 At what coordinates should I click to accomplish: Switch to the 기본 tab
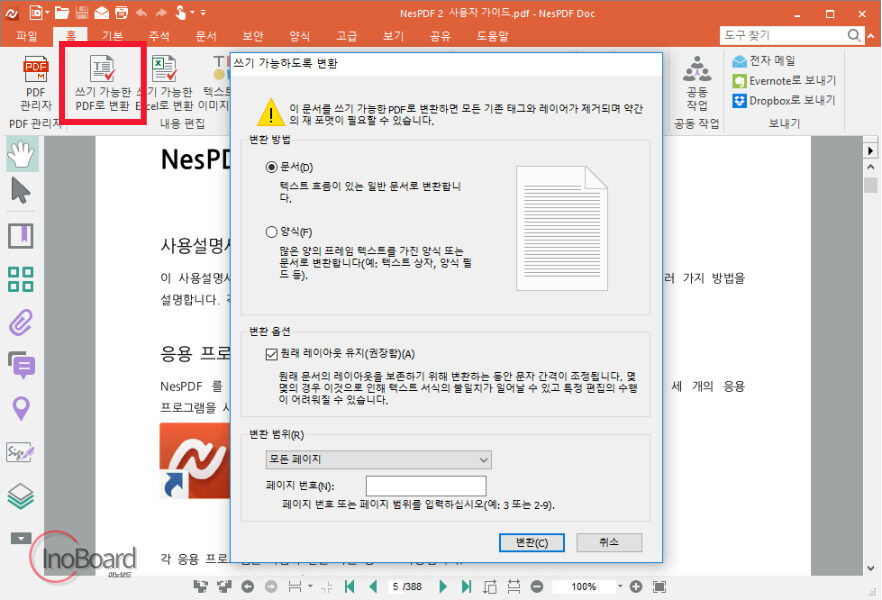click(112, 36)
